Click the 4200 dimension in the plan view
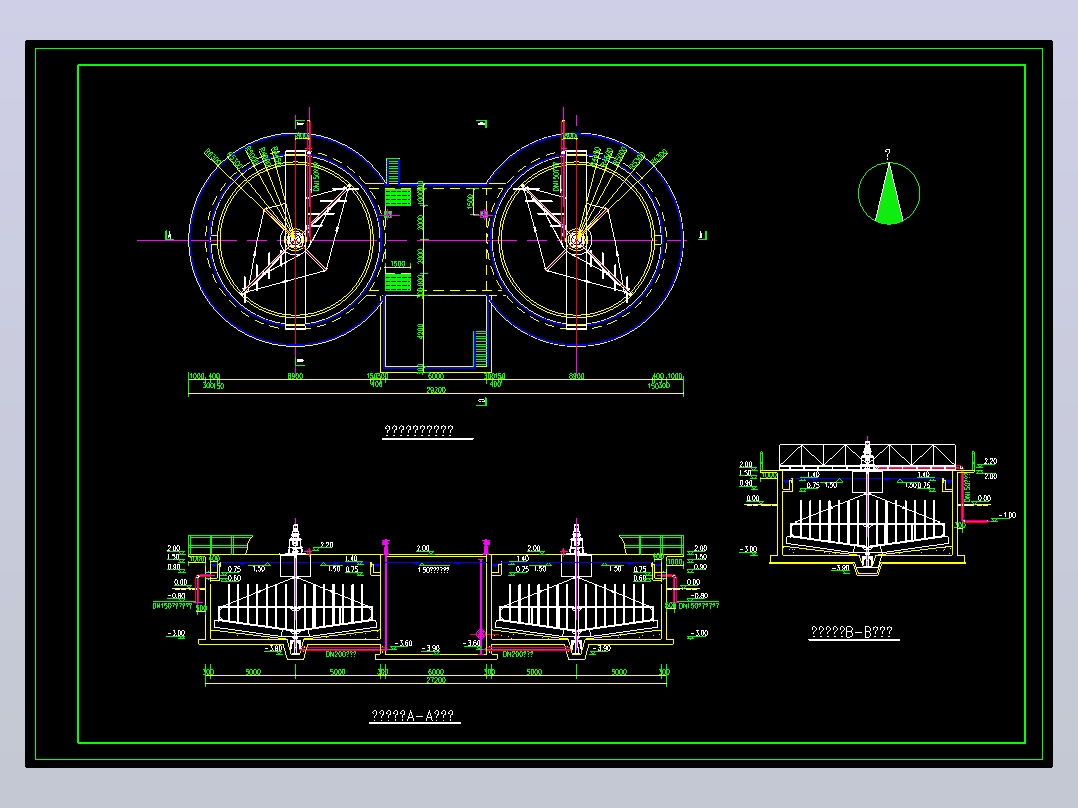The height and width of the screenshot is (808, 1078). tap(421, 332)
